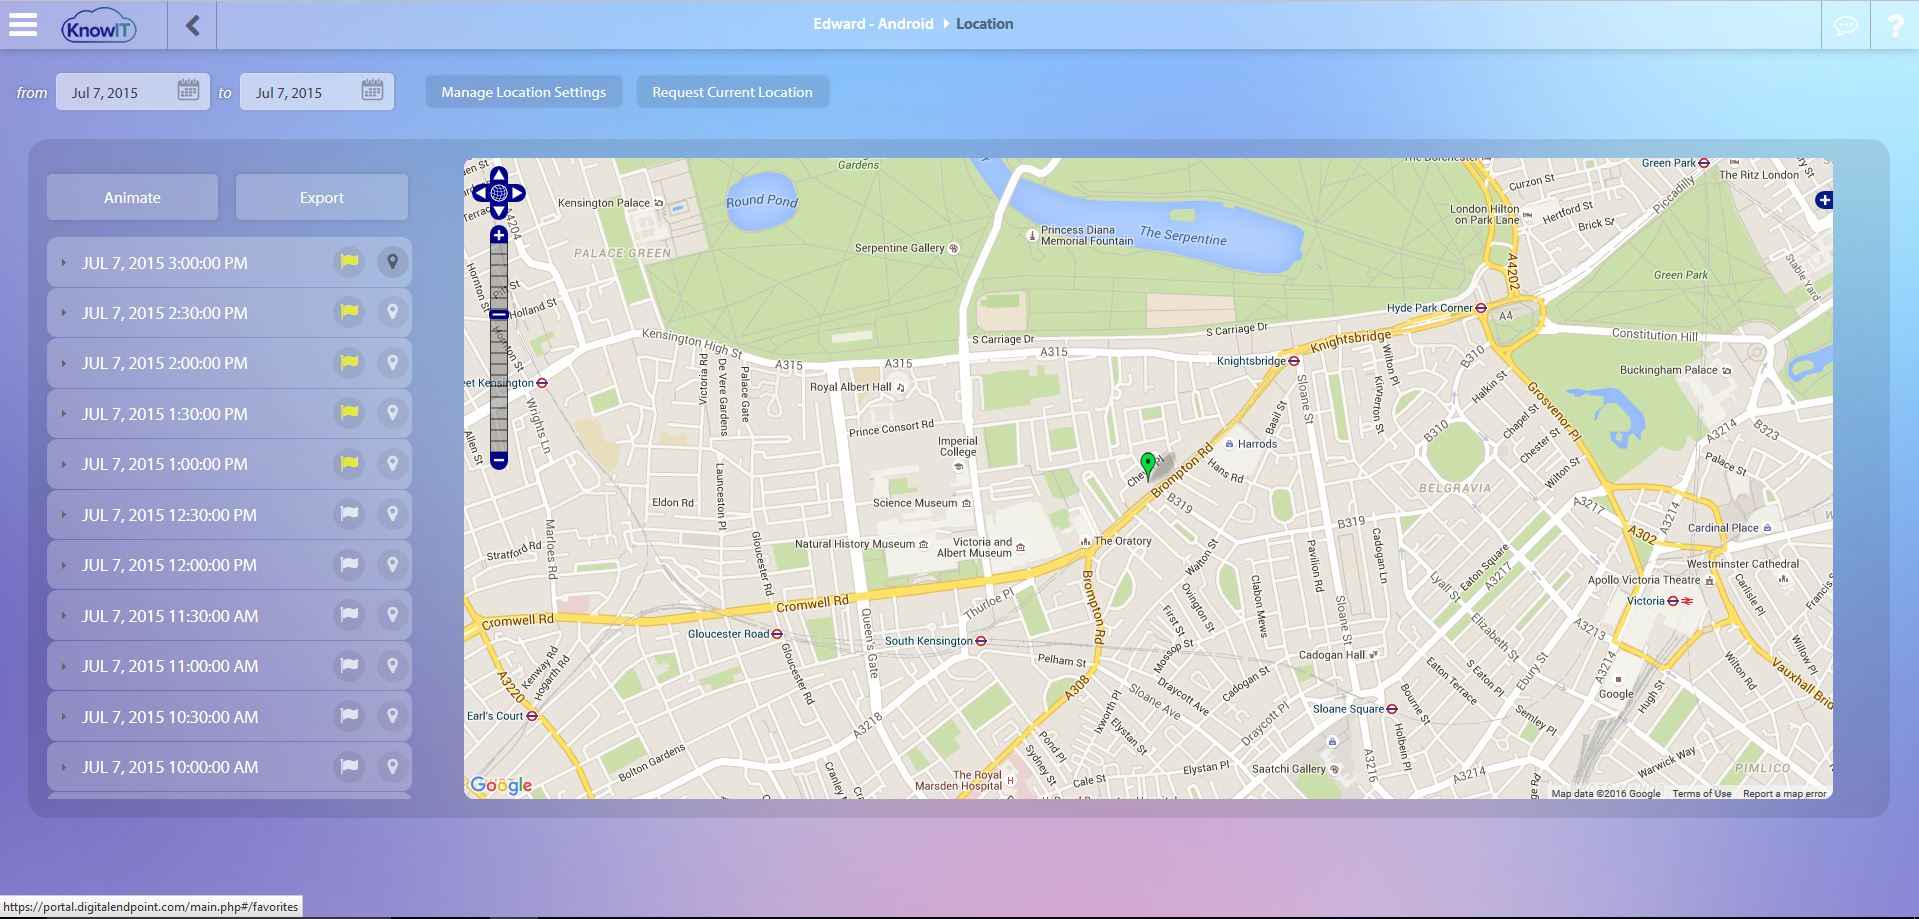Start the Animate playback button

tap(132, 197)
